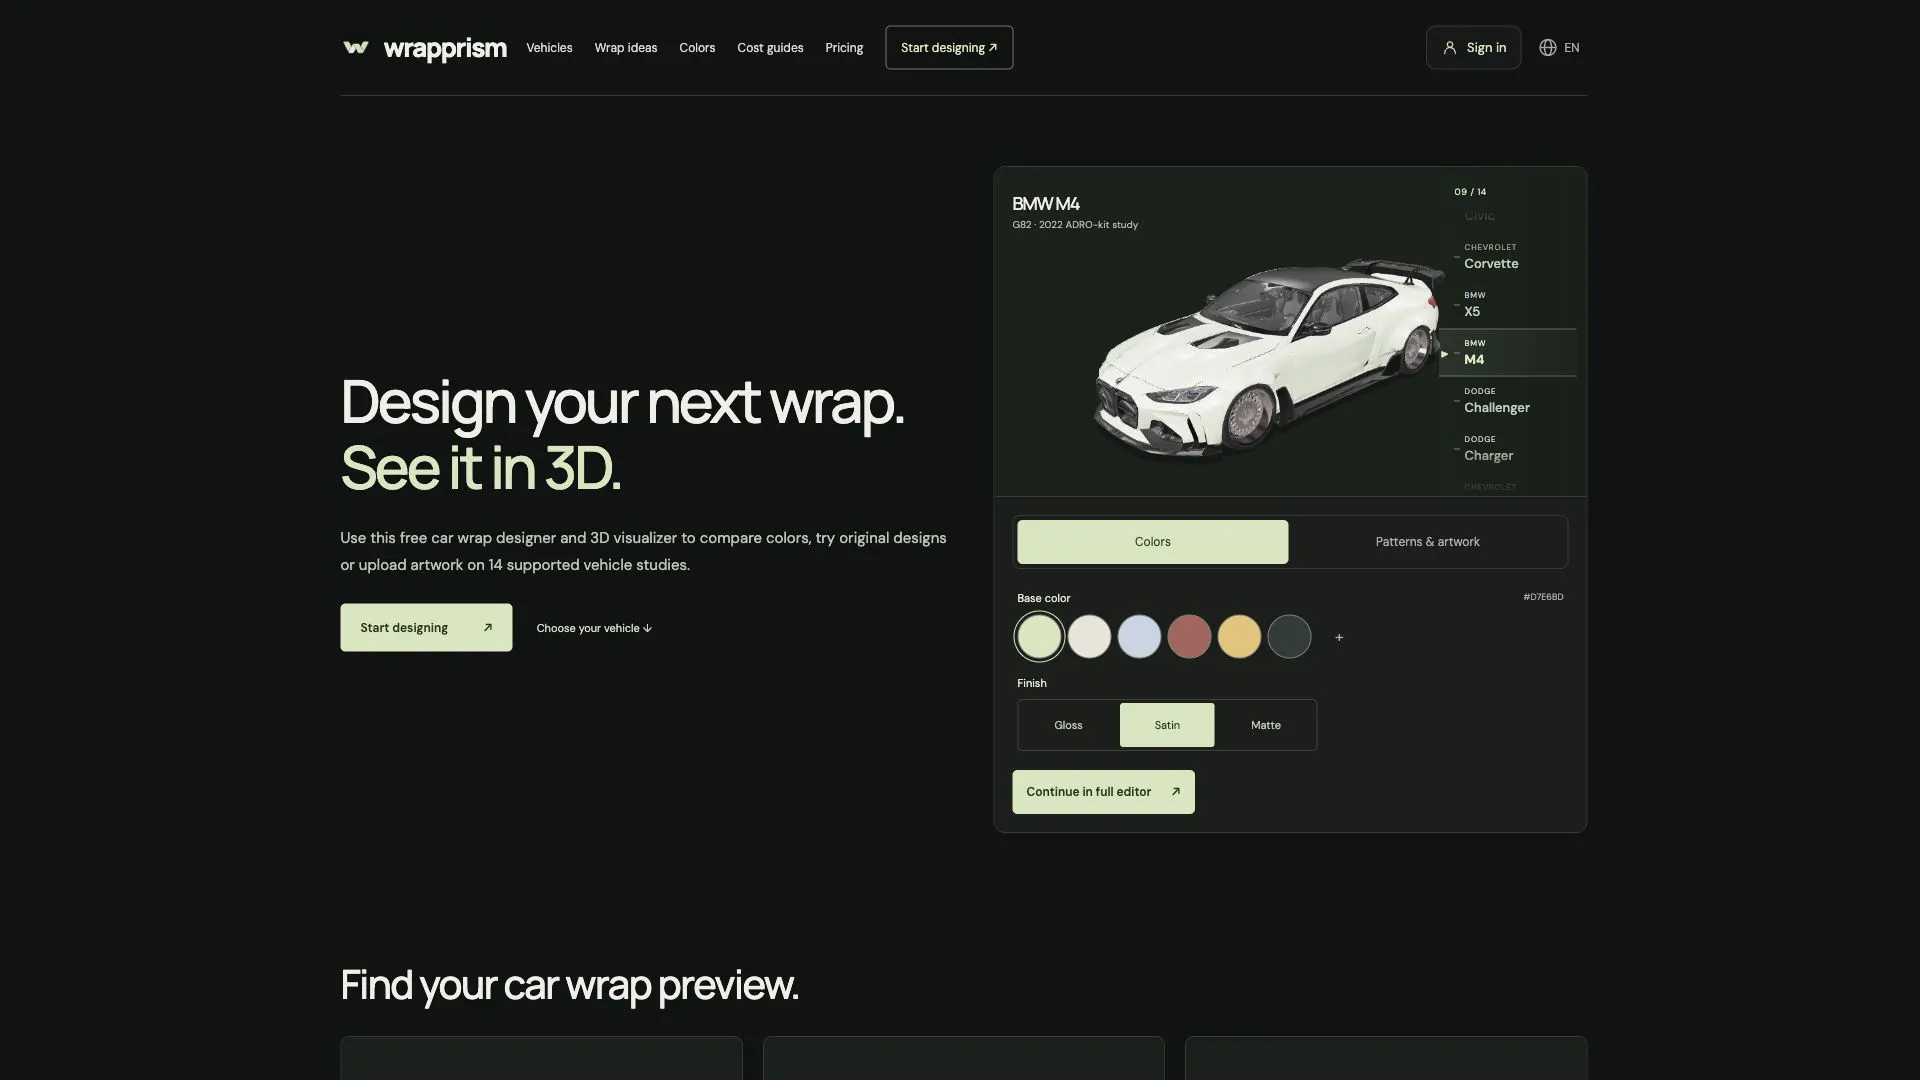Switch to the Patterns & artwork tab
Viewport: 1920px width, 1080px height.
point(1427,542)
